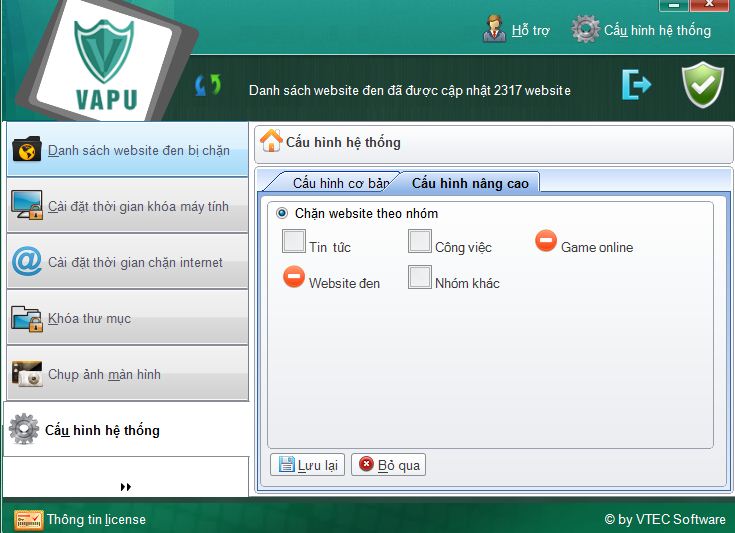Screen dimensions: 735x533
Task: Click the locked folder icon
Action: [x=27, y=318]
